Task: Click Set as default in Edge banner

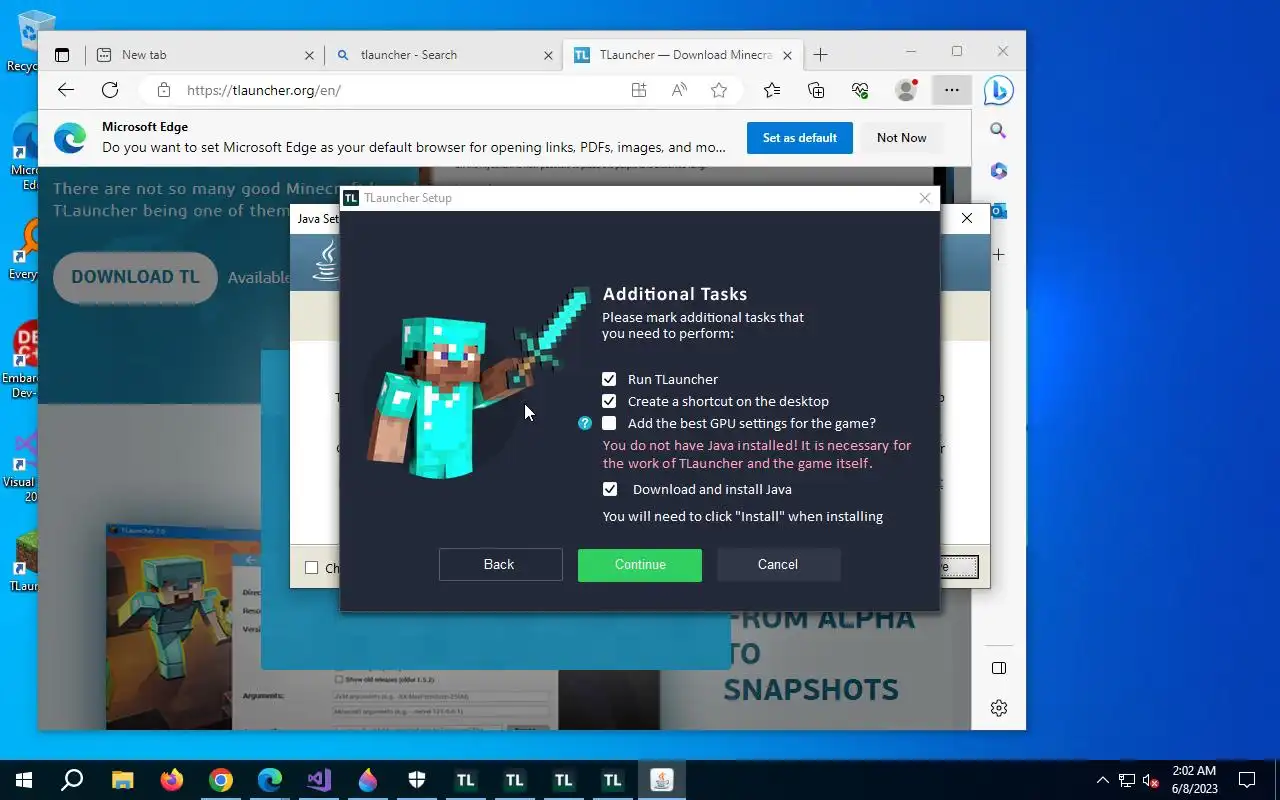Action: click(x=800, y=138)
